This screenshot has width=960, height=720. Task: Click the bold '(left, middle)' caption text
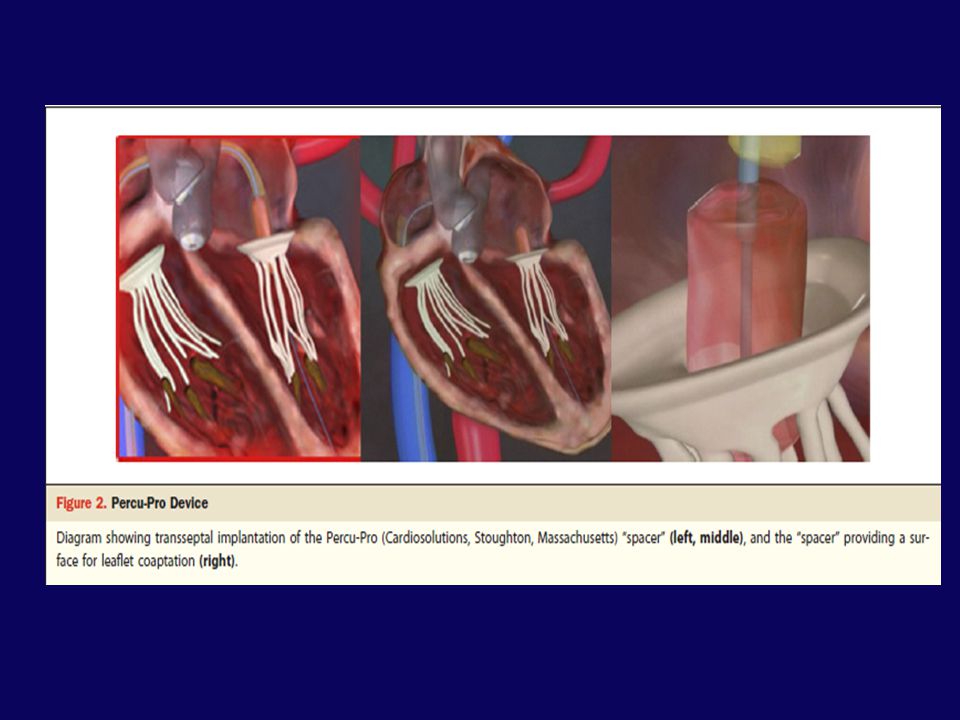707,538
